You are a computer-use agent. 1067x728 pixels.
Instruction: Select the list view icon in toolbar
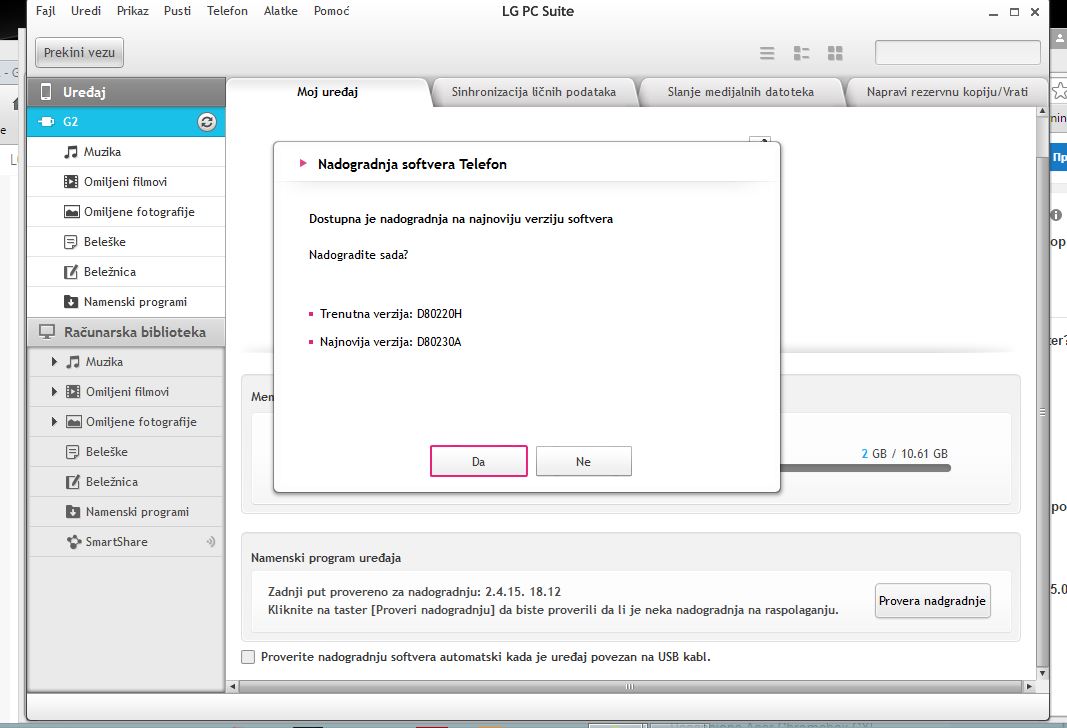(767, 53)
